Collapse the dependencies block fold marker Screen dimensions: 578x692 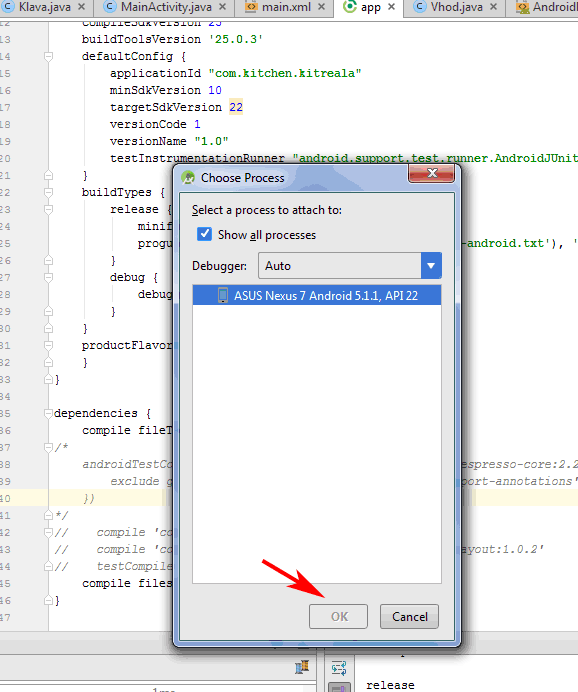tap(48, 413)
